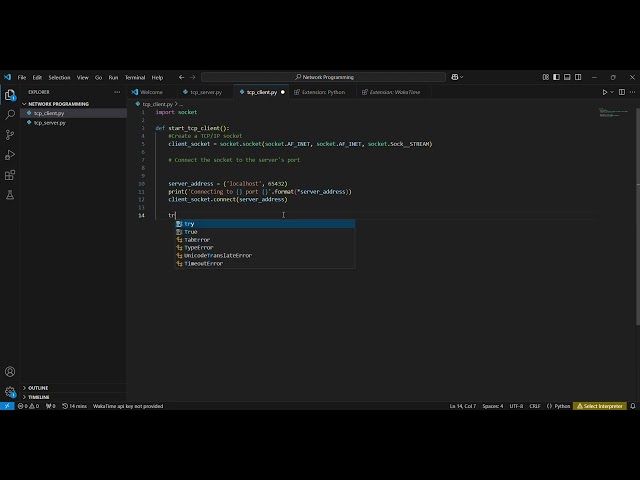Open the Extensions view icon
Screen dimensions: 640x480
(x=10, y=175)
